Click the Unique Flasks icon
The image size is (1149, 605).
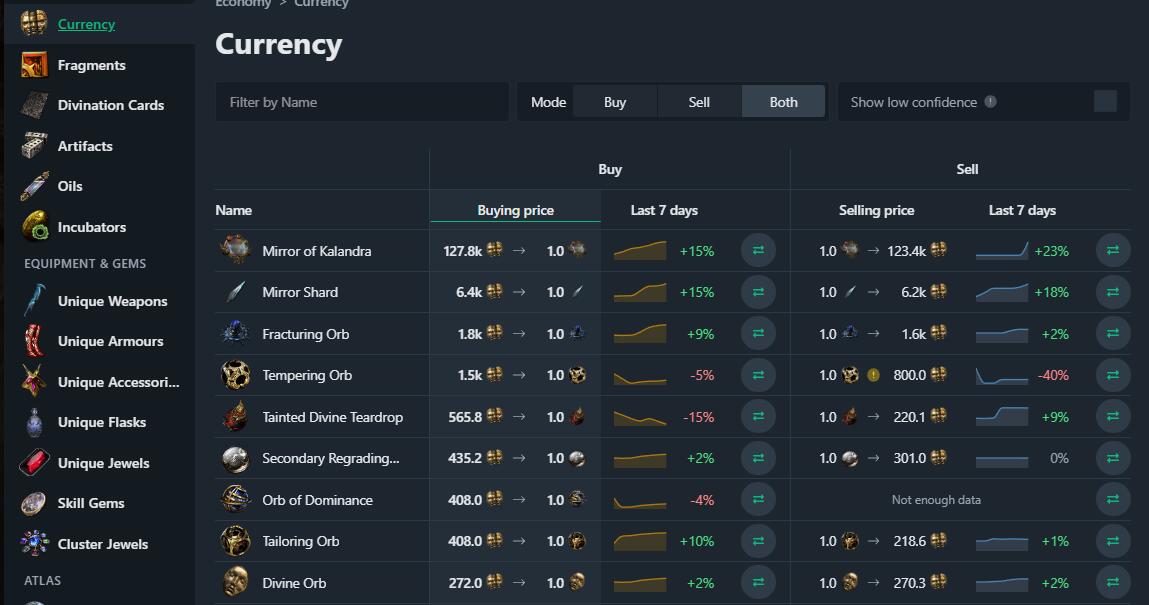point(34,422)
